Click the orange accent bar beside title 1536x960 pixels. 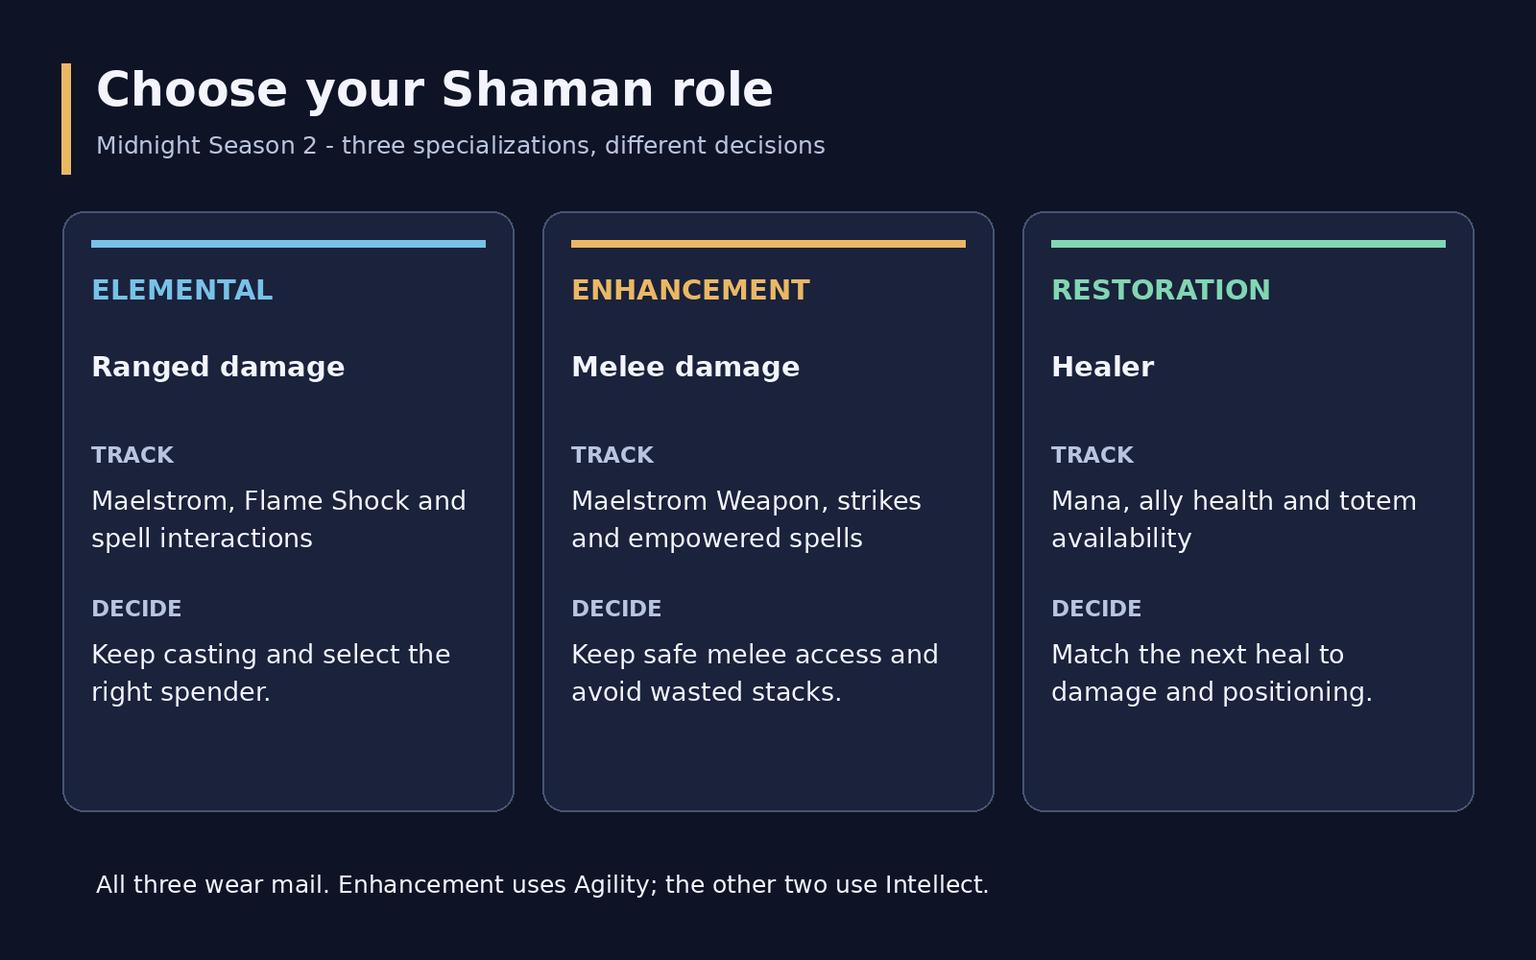pyautogui.click(x=66, y=119)
